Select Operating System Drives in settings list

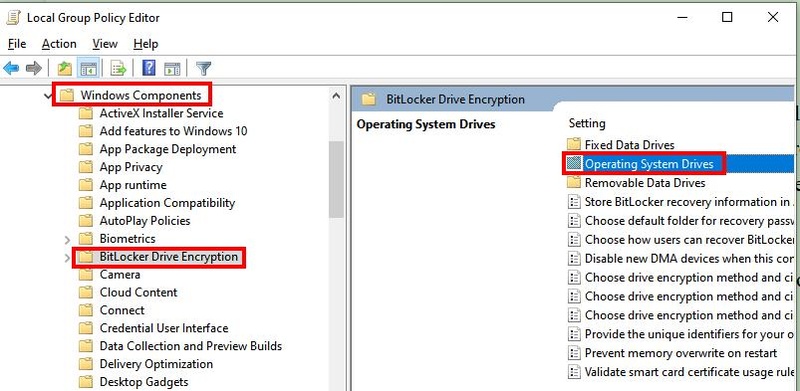tap(649, 164)
